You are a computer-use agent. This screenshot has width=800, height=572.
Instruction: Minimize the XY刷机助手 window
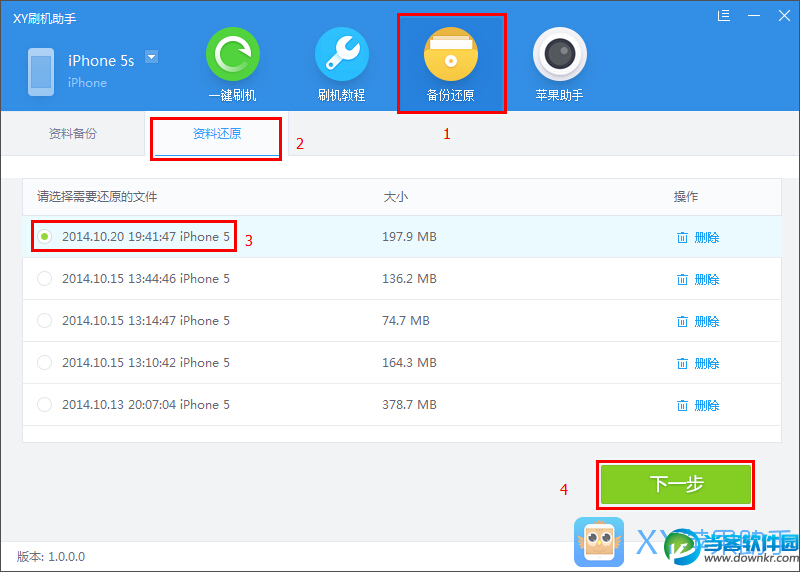[754, 16]
